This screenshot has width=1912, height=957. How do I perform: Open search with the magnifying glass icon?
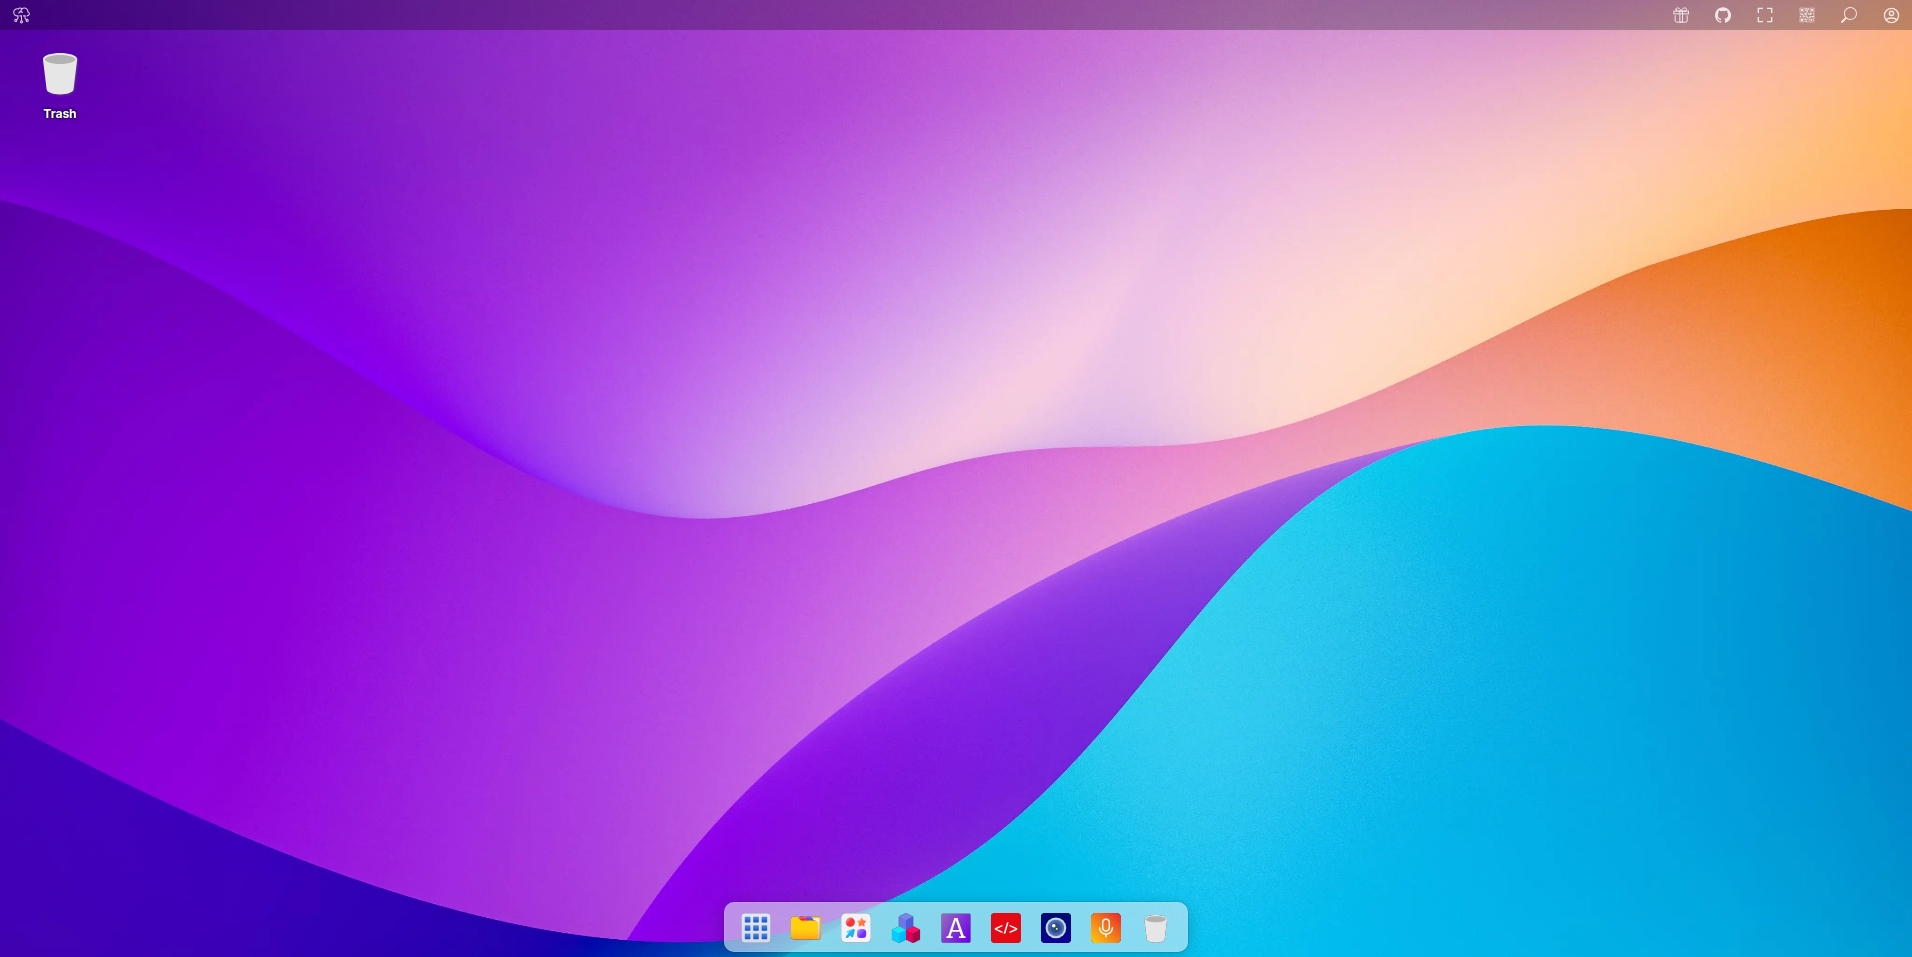[1849, 15]
